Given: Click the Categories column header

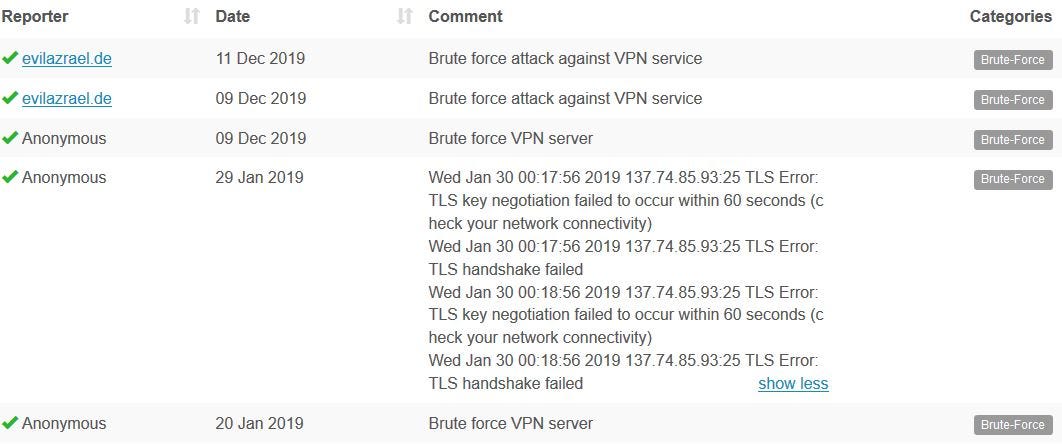Looking at the screenshot, I should (1011, 16).
